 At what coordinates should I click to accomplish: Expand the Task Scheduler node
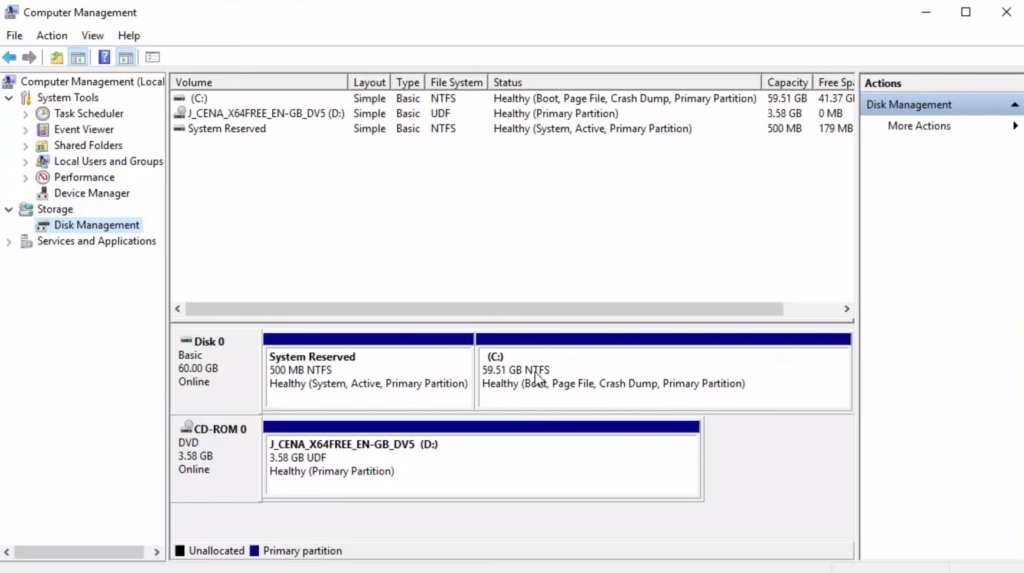(x=26, y=114)
